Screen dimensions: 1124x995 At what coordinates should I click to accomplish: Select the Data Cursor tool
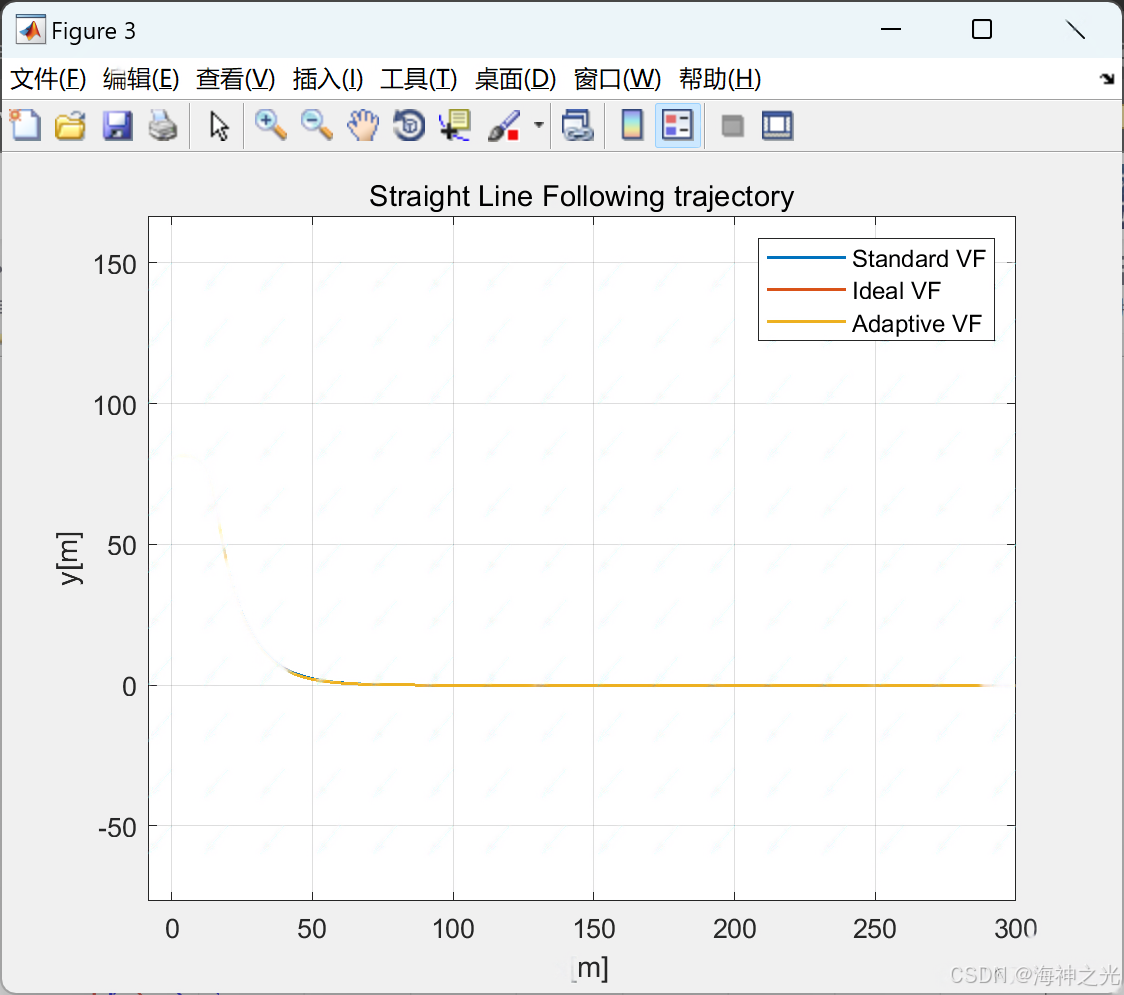[455, 125]
